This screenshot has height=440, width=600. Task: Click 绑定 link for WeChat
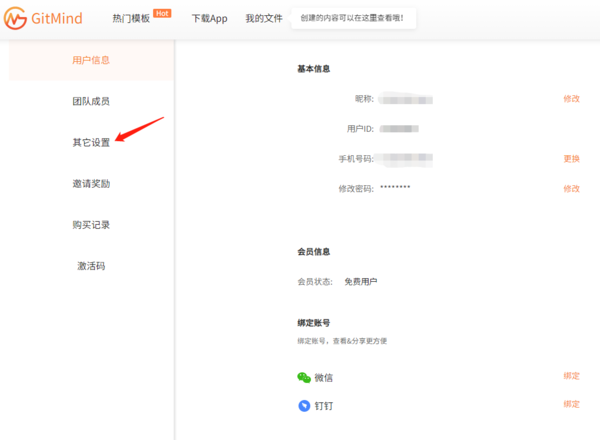pyautogui.click(x=571, y=376)
